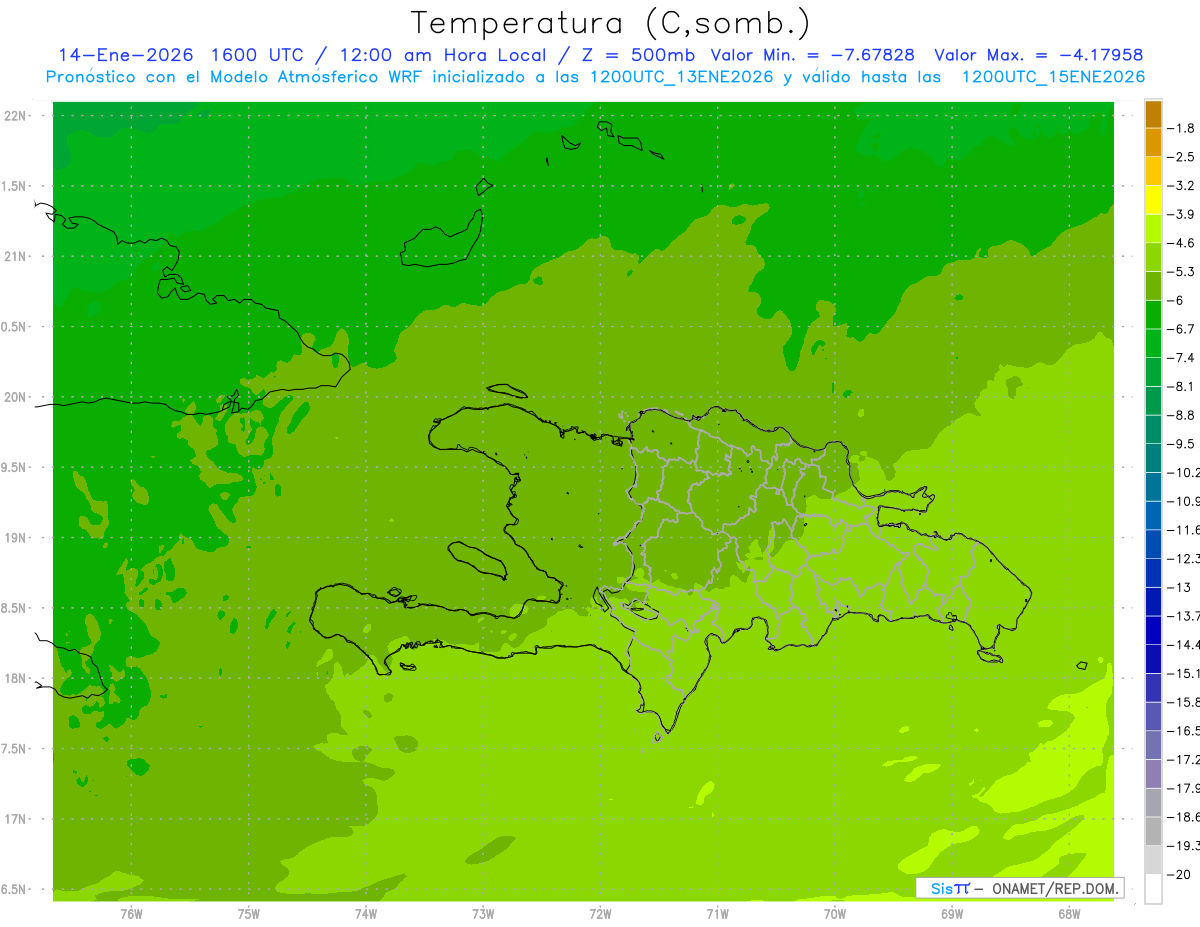1200x927 pixels.
Task: Click yellow swatch between -3.2 and -3.9
Action: [x=1153, y=200]
